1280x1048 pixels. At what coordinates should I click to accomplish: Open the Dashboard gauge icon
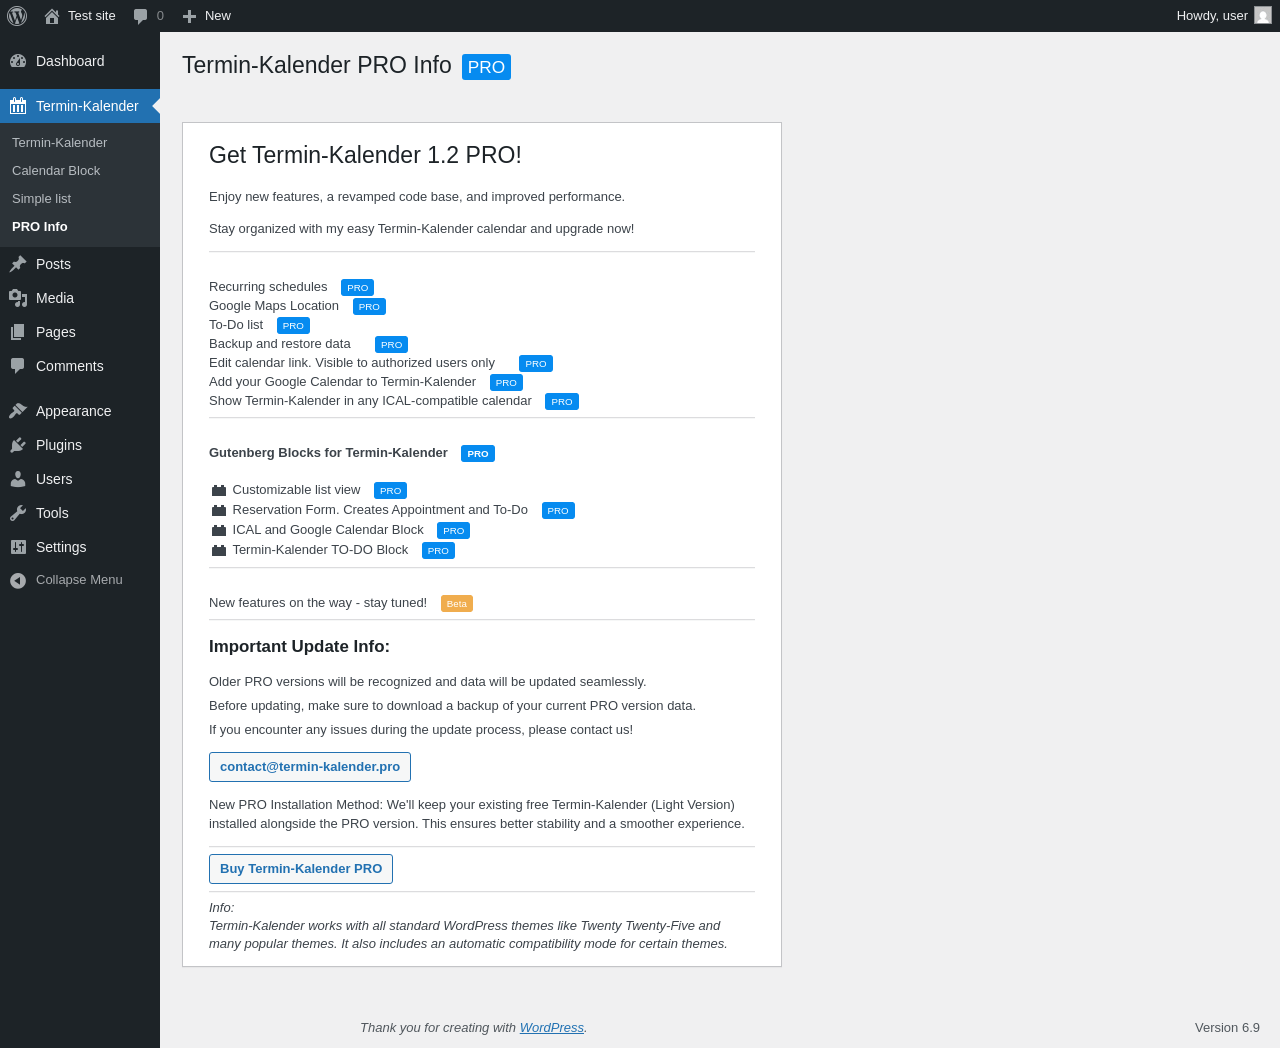18,61
